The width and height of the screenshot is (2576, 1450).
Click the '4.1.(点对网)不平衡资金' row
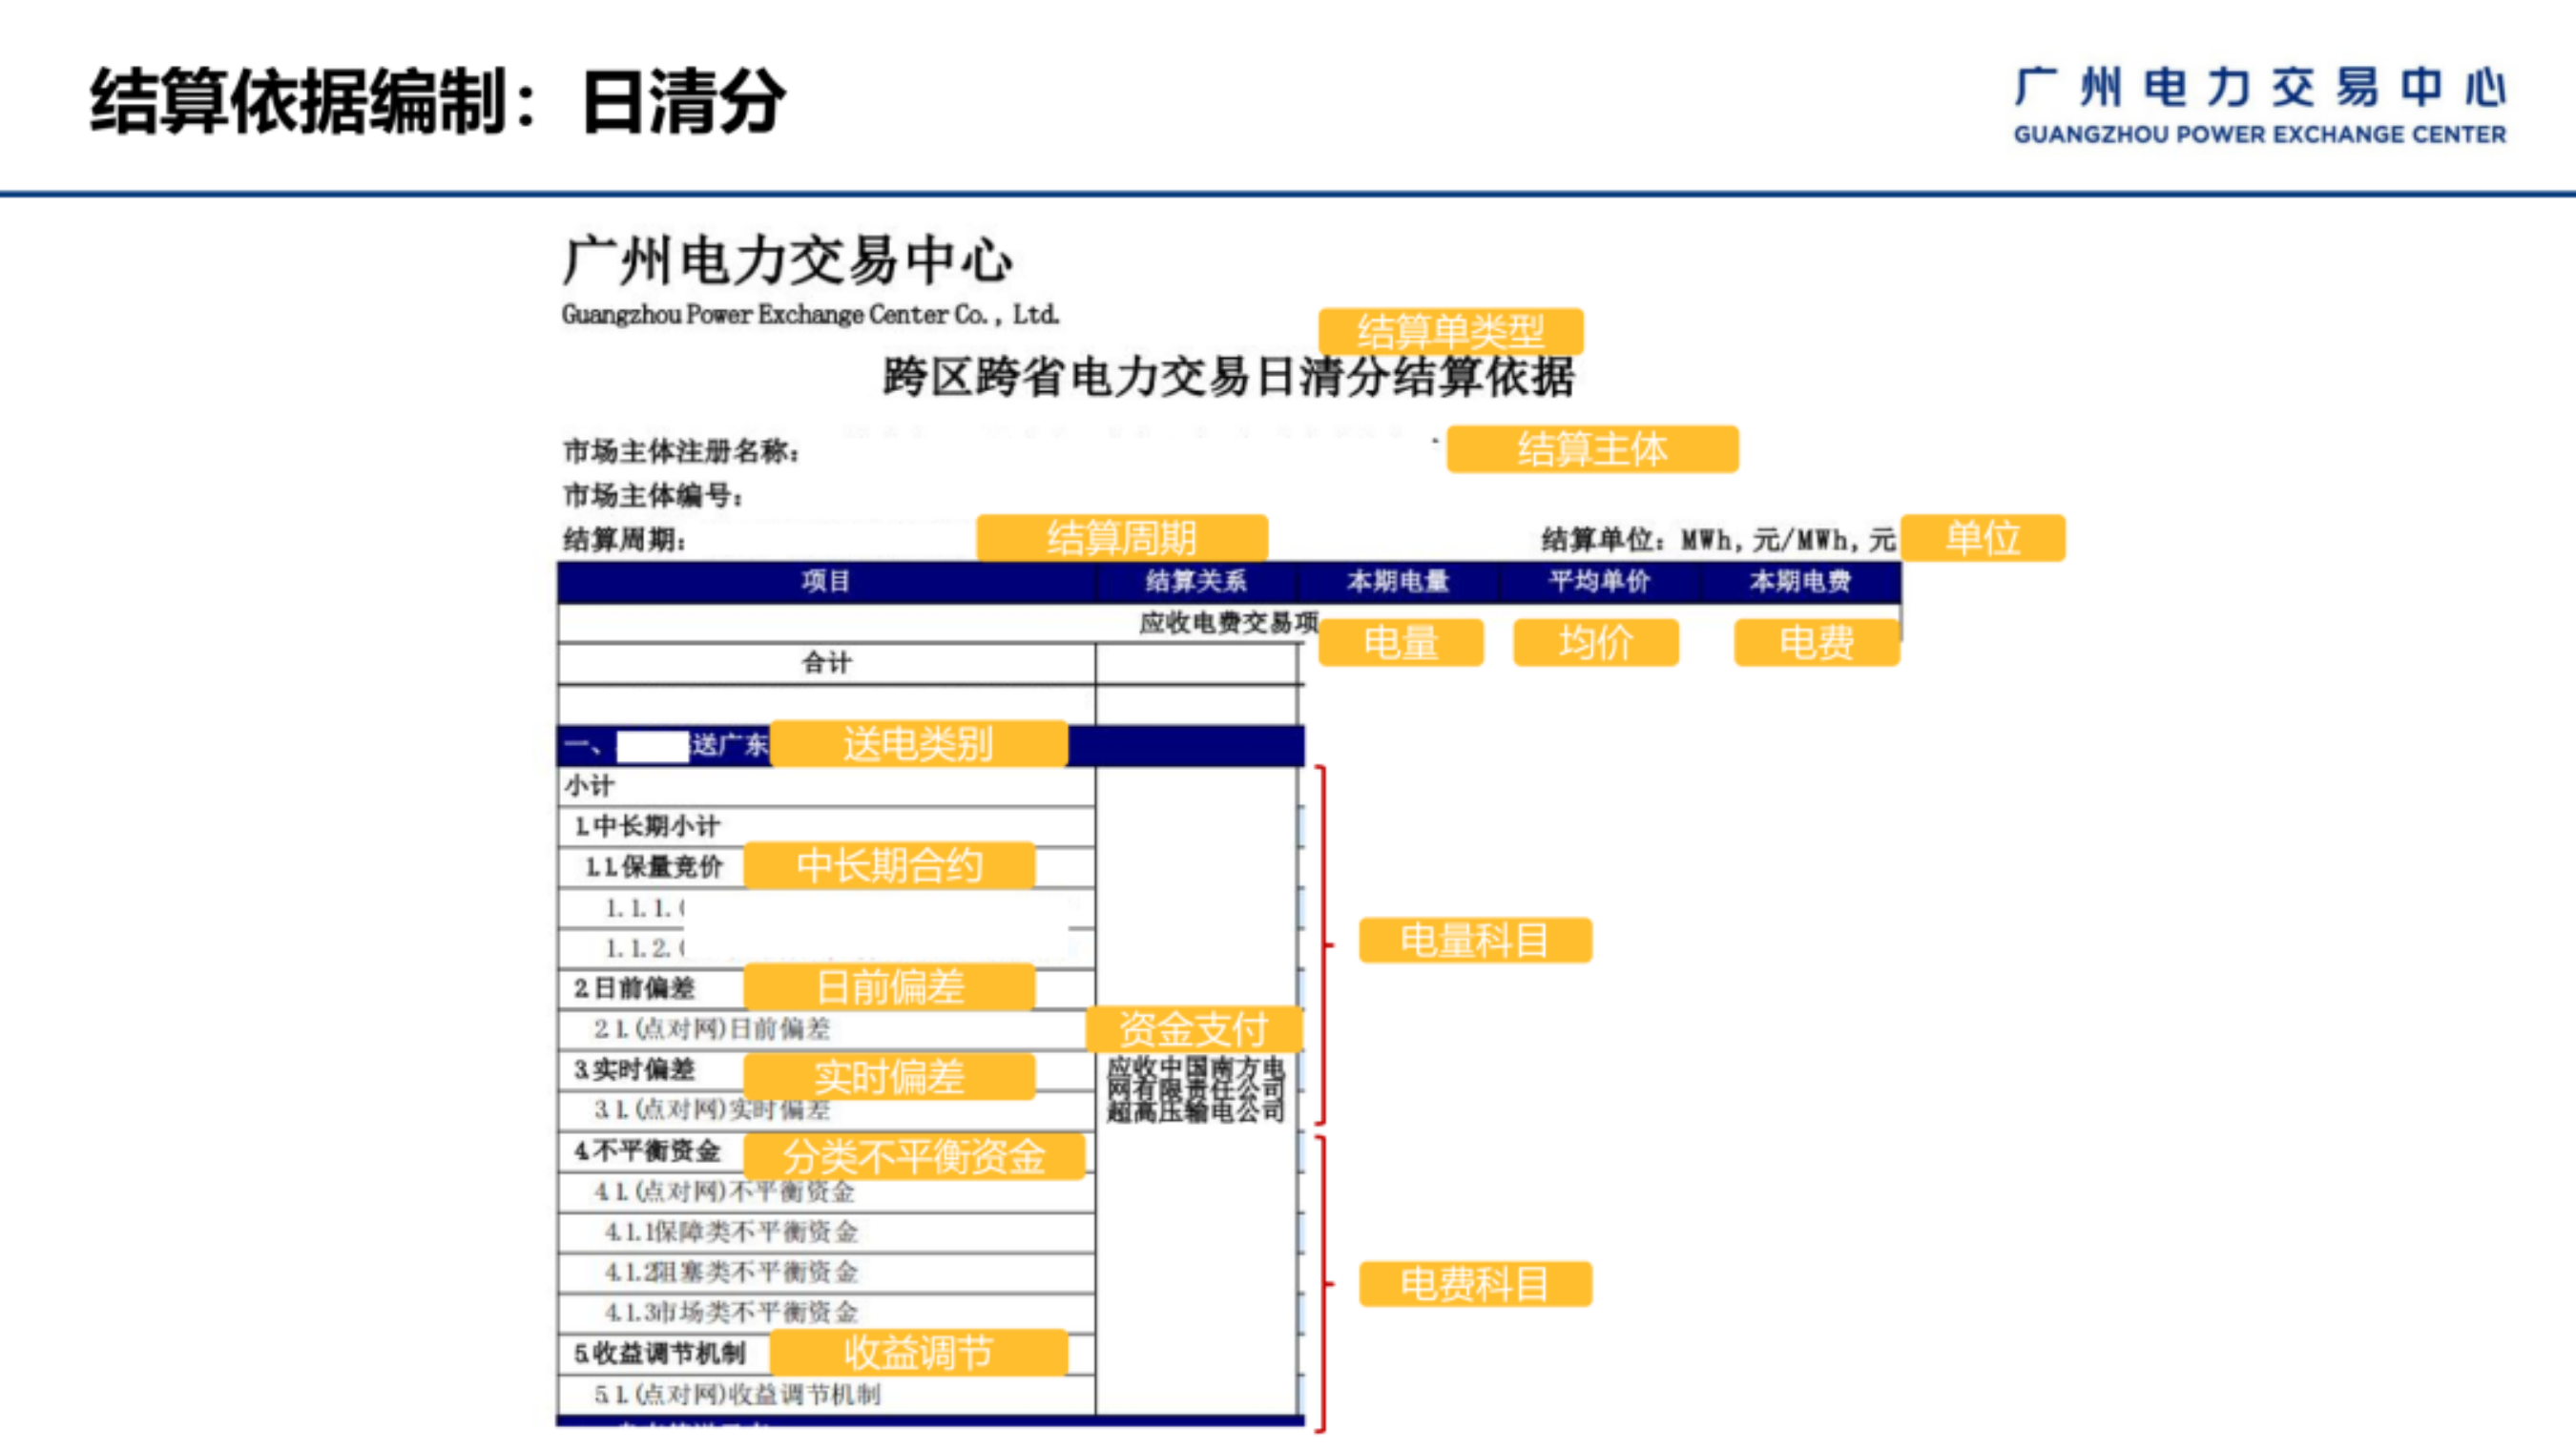[826, 1192]
